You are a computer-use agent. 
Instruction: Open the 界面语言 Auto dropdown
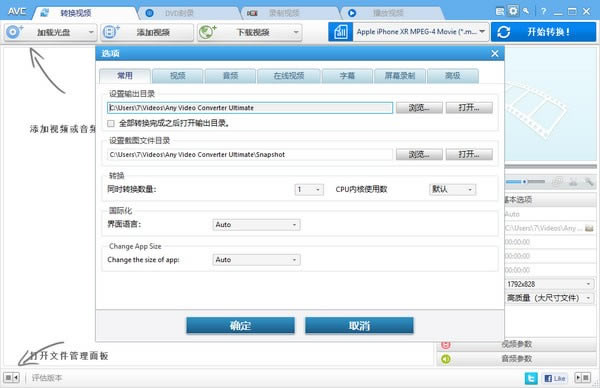pos(256,225)
